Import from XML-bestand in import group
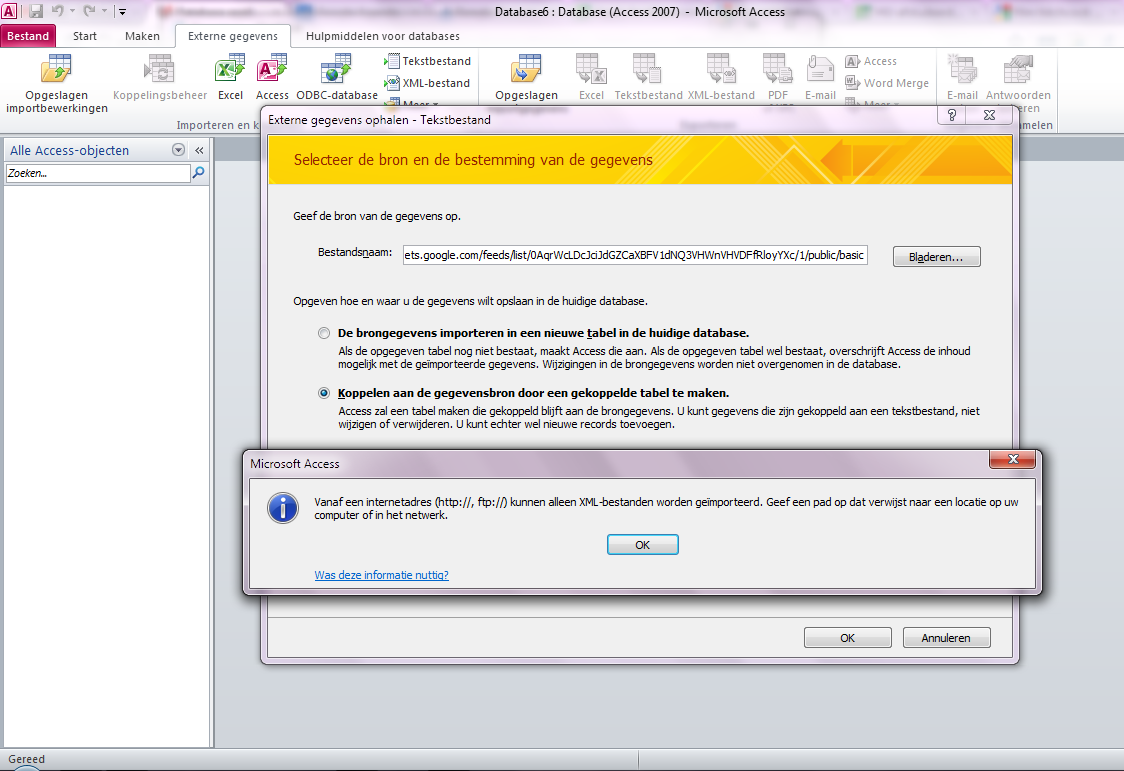The image size is (1124, 771). (428, 83)
